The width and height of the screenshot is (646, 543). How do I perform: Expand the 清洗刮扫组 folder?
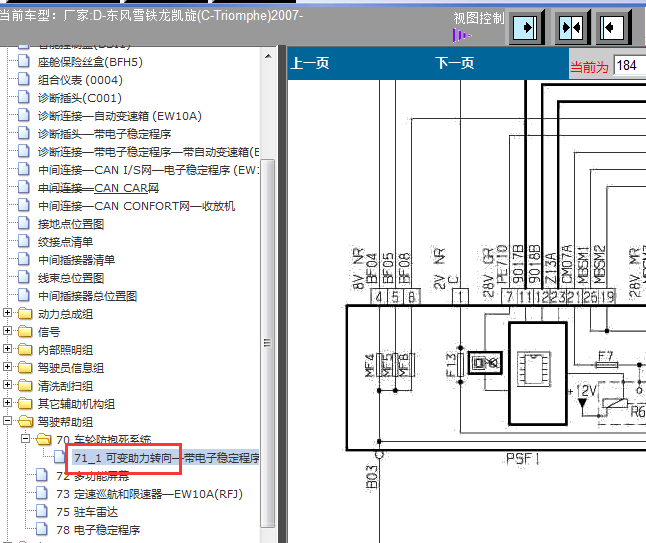7,385
